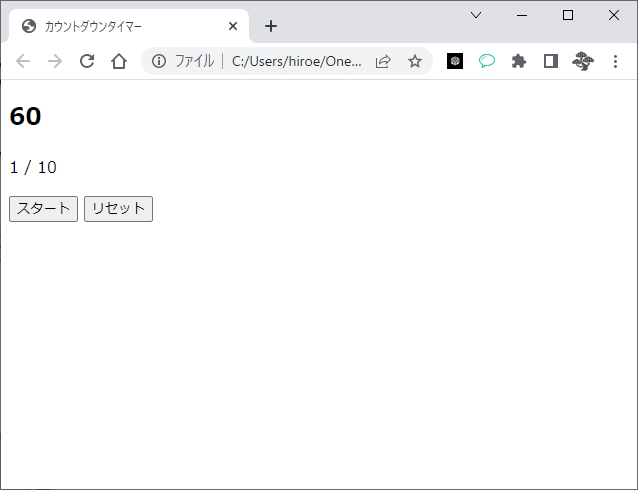
Task: Toggle the side panel icon
Action: (551, 61)
